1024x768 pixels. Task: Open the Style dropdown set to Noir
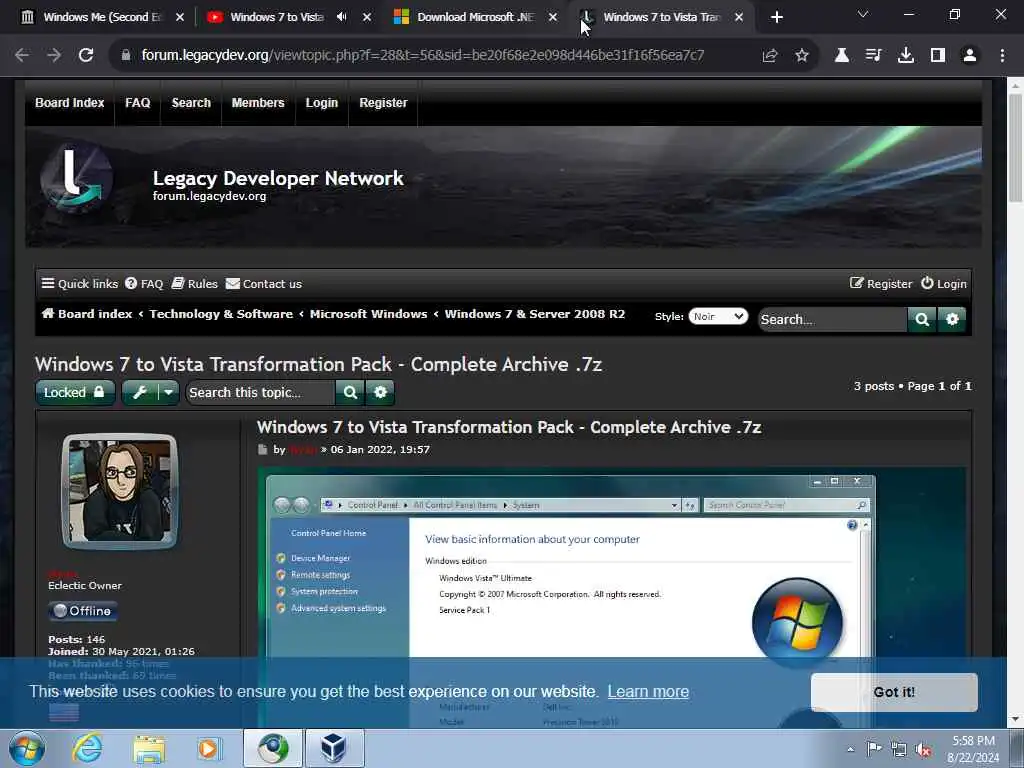click(718, 317)
